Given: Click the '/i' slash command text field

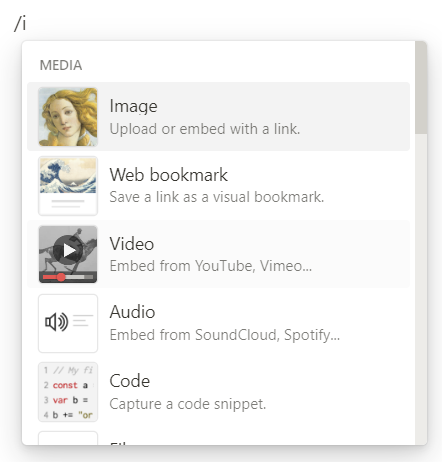Looking at the screenshot, I should pos(20,23).
